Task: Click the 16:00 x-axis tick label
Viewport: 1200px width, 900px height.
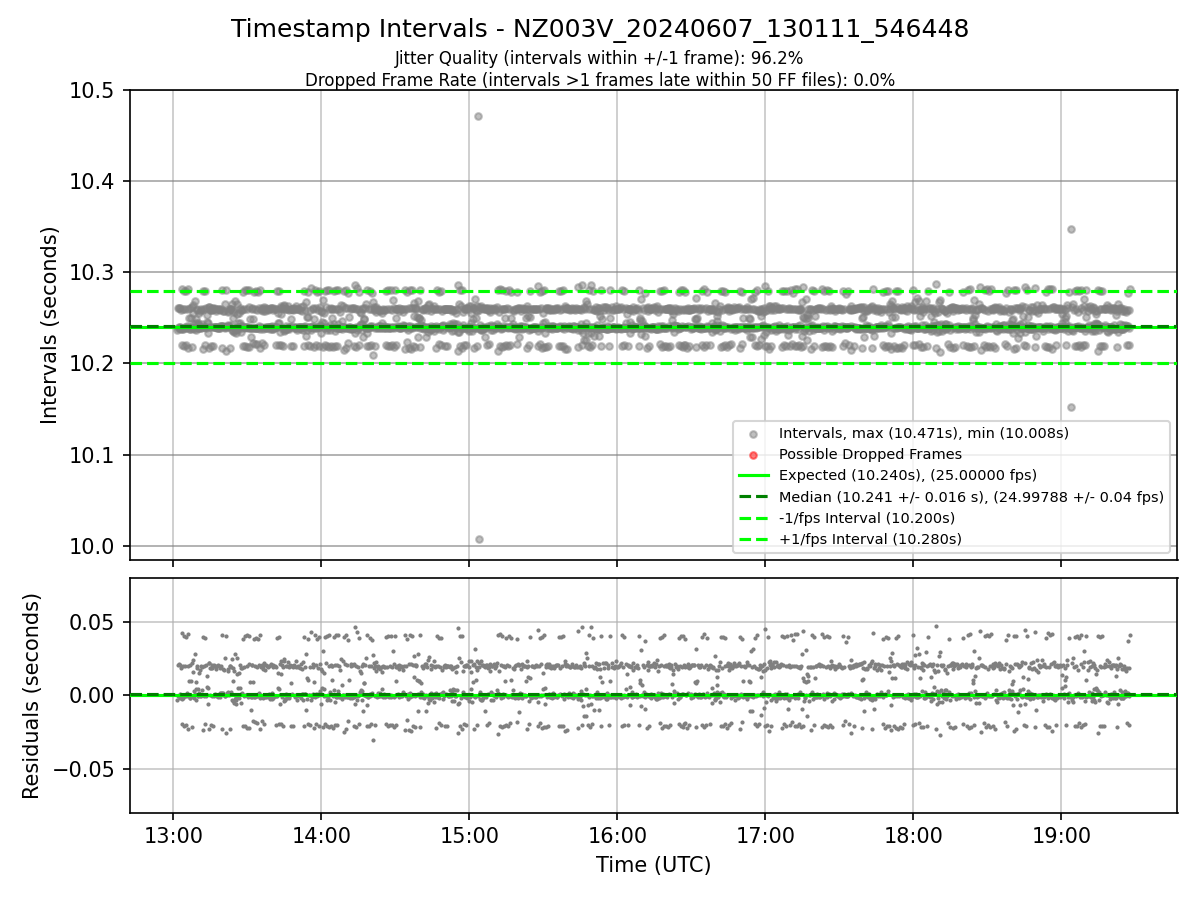Action: [x=617, y=834]
